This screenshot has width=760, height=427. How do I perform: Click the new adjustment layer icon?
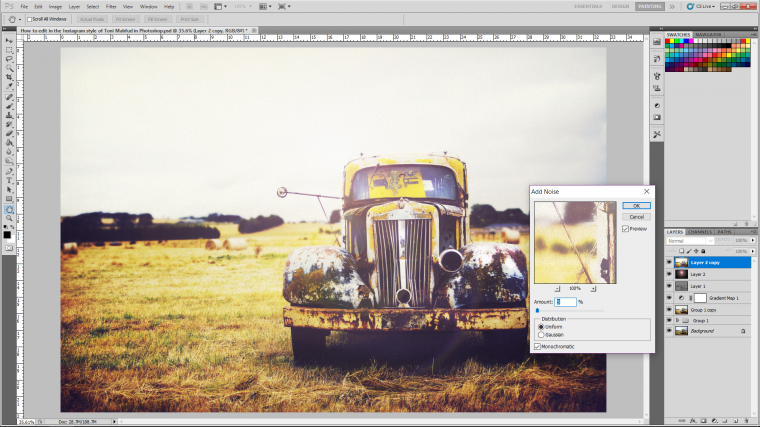714,421
